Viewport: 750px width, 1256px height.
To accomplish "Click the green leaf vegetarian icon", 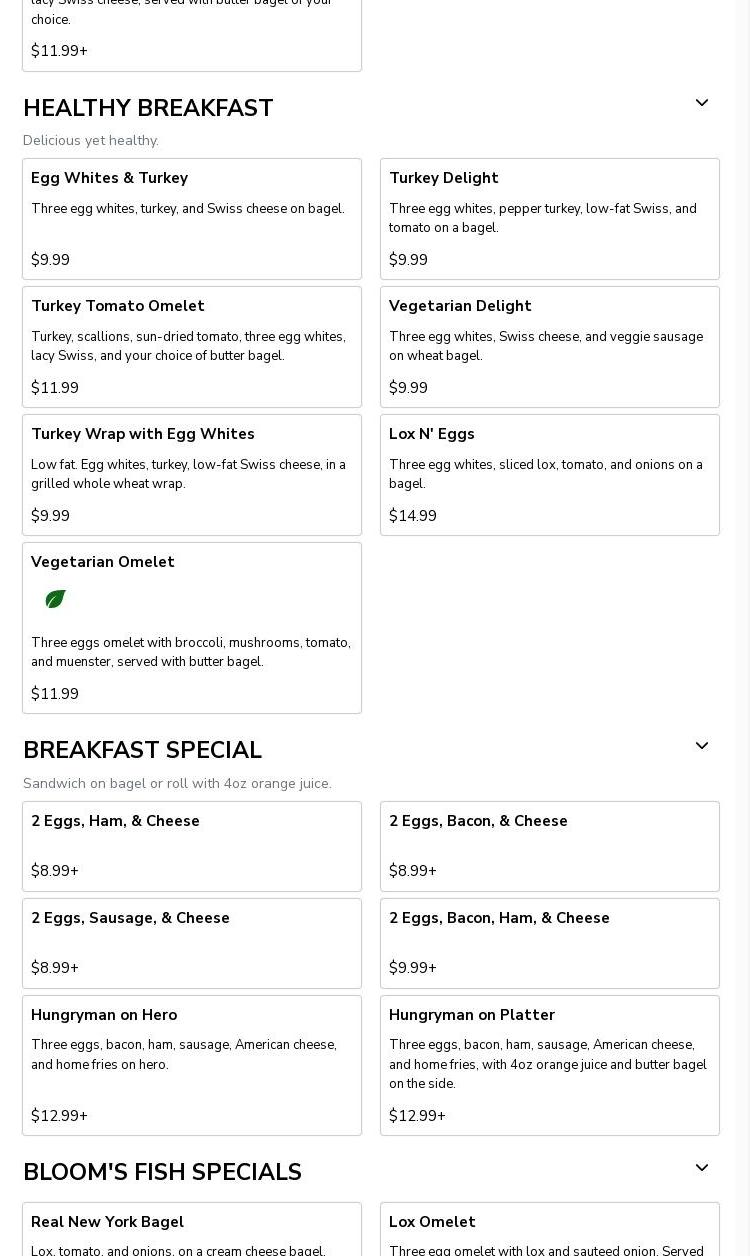I will (55, 599).
